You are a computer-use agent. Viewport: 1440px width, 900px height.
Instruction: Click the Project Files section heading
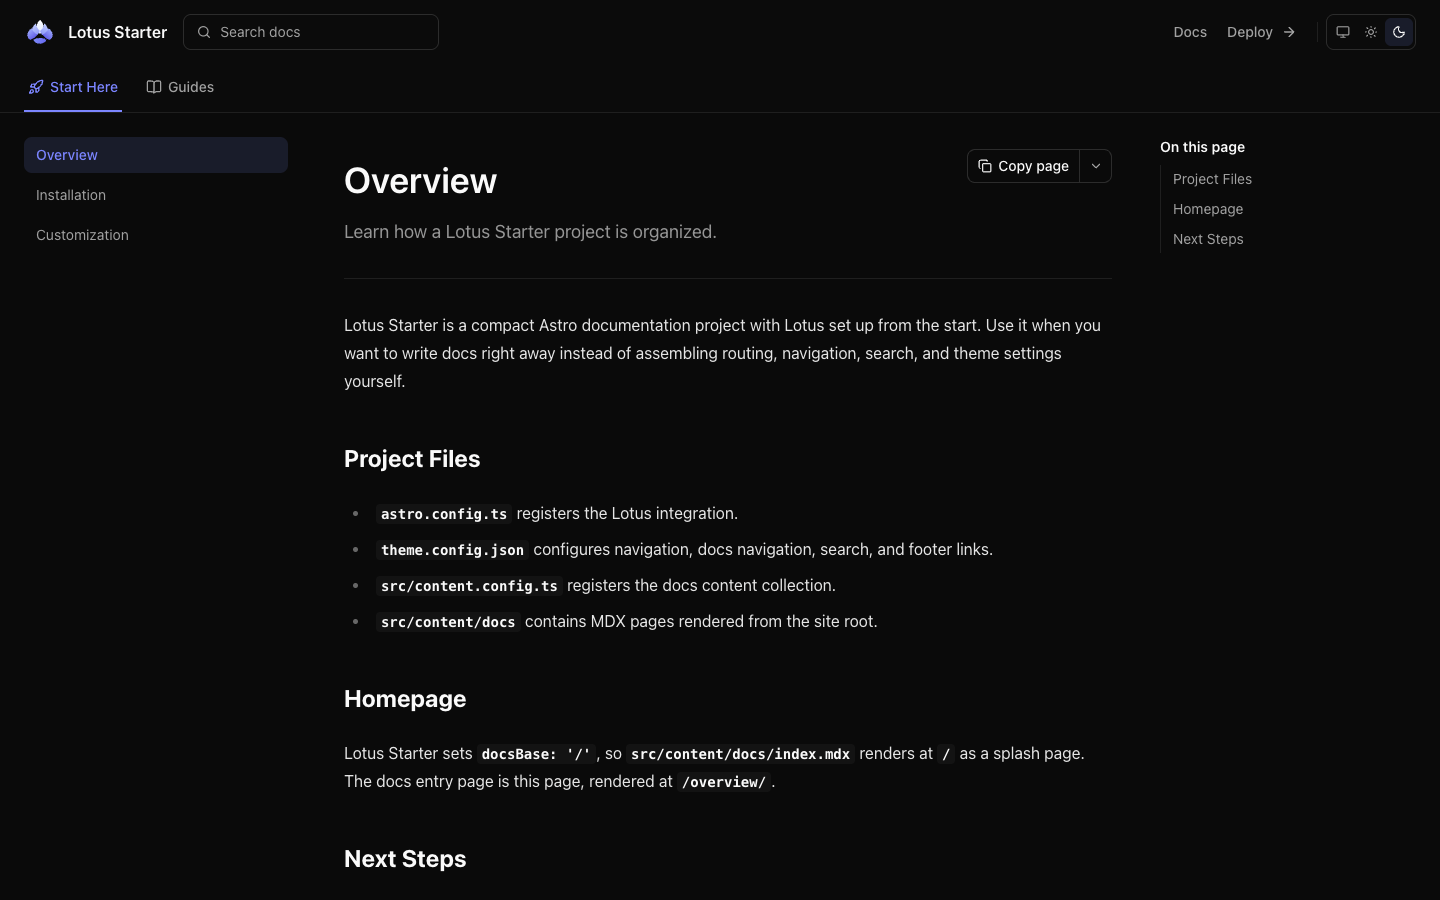tap(412, 459)
